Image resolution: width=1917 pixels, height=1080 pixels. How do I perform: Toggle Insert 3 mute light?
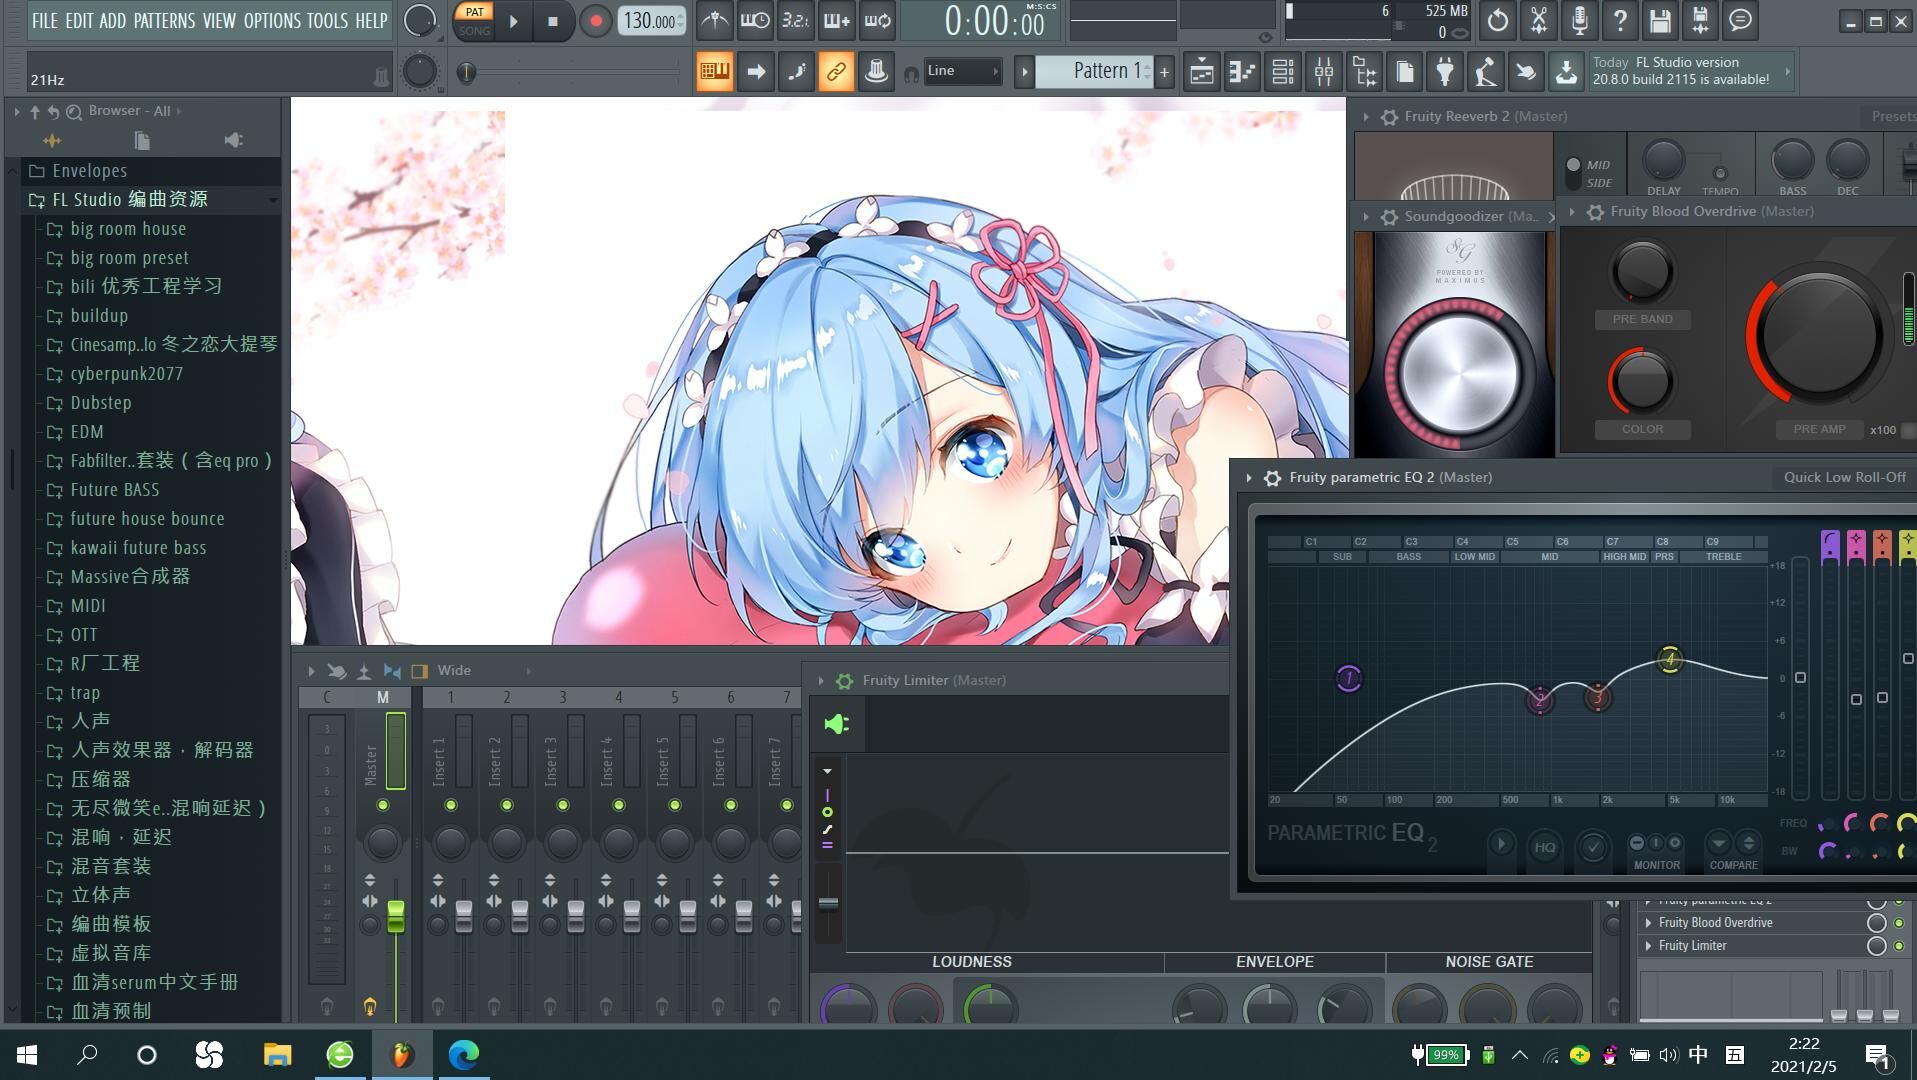coord(562,806)
